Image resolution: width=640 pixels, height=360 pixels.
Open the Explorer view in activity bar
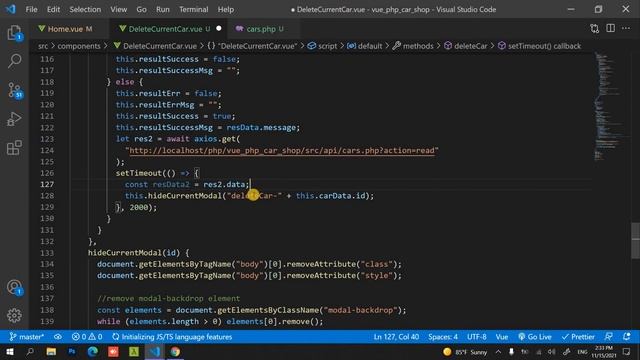point(14,33)
